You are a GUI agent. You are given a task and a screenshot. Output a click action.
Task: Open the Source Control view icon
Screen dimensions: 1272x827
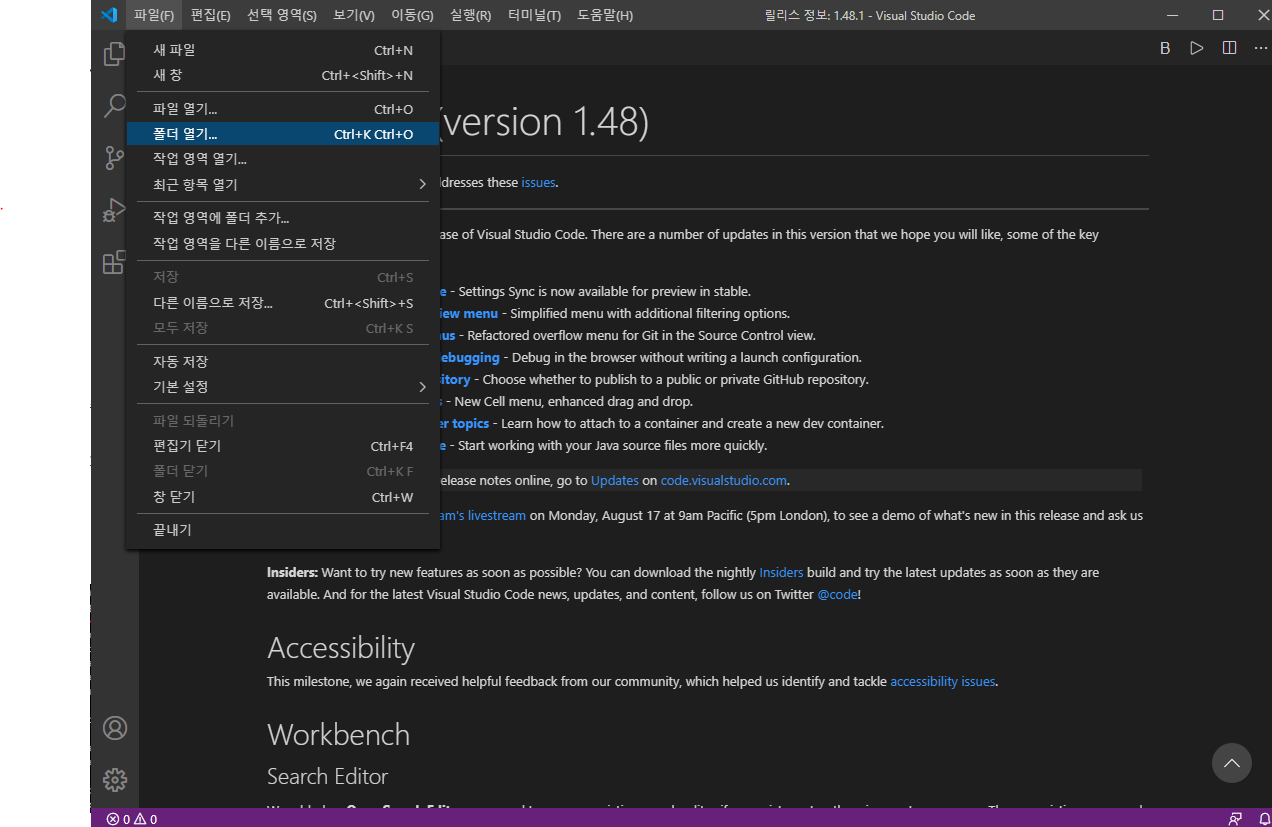pos(114,158)
